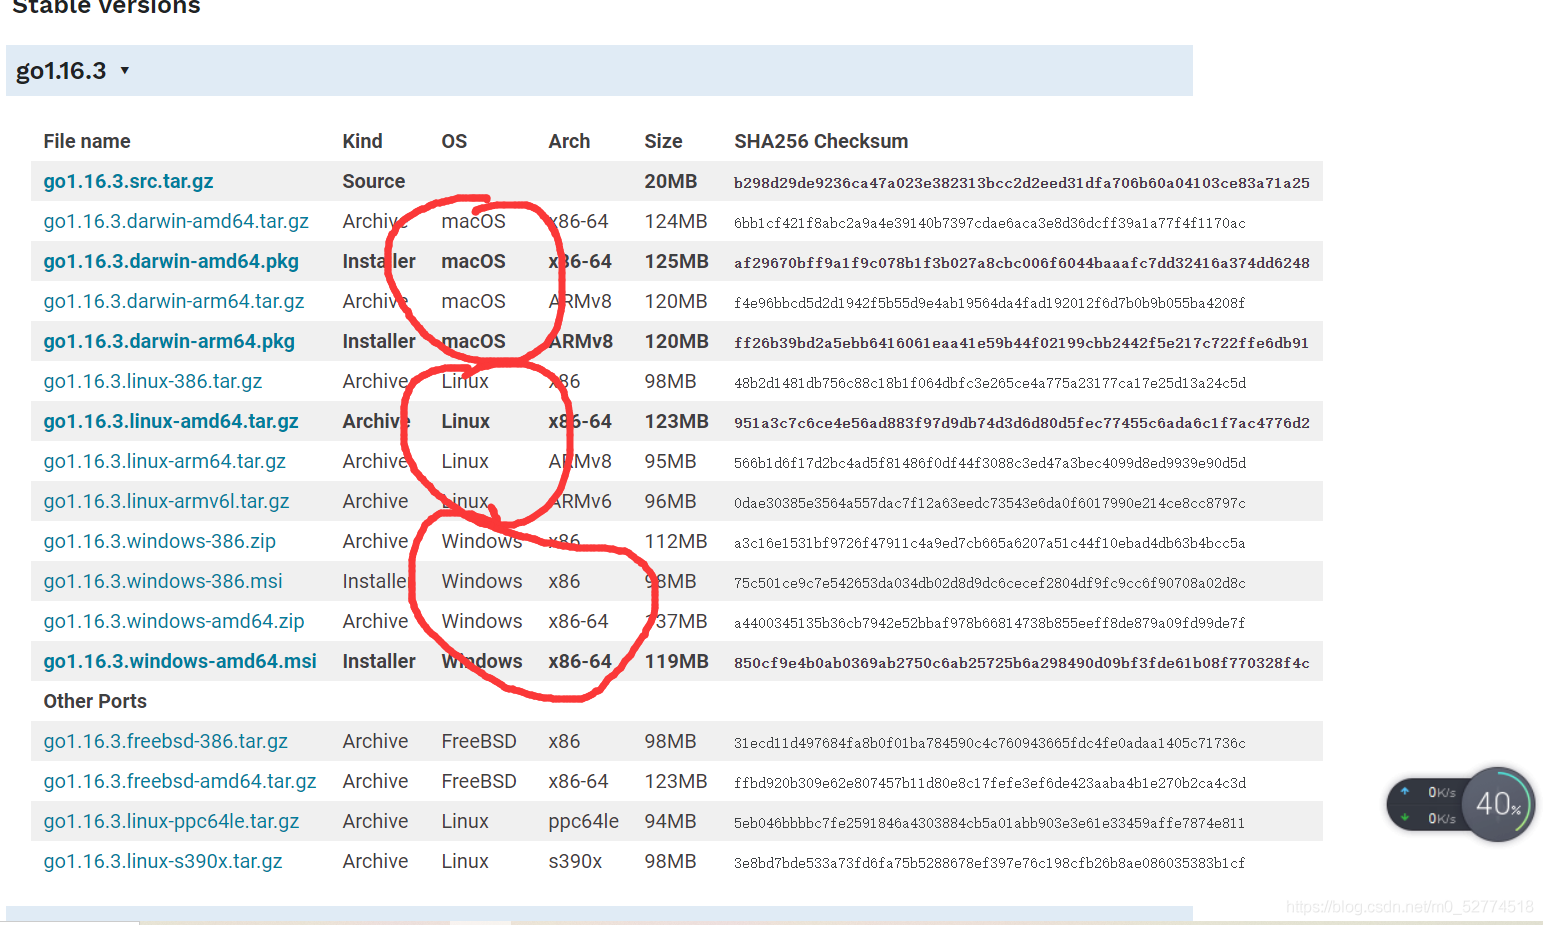Click the 112MB size in windows-386.zip row
The width and height of the screenshot is (1543, 925).
[676, 541]
